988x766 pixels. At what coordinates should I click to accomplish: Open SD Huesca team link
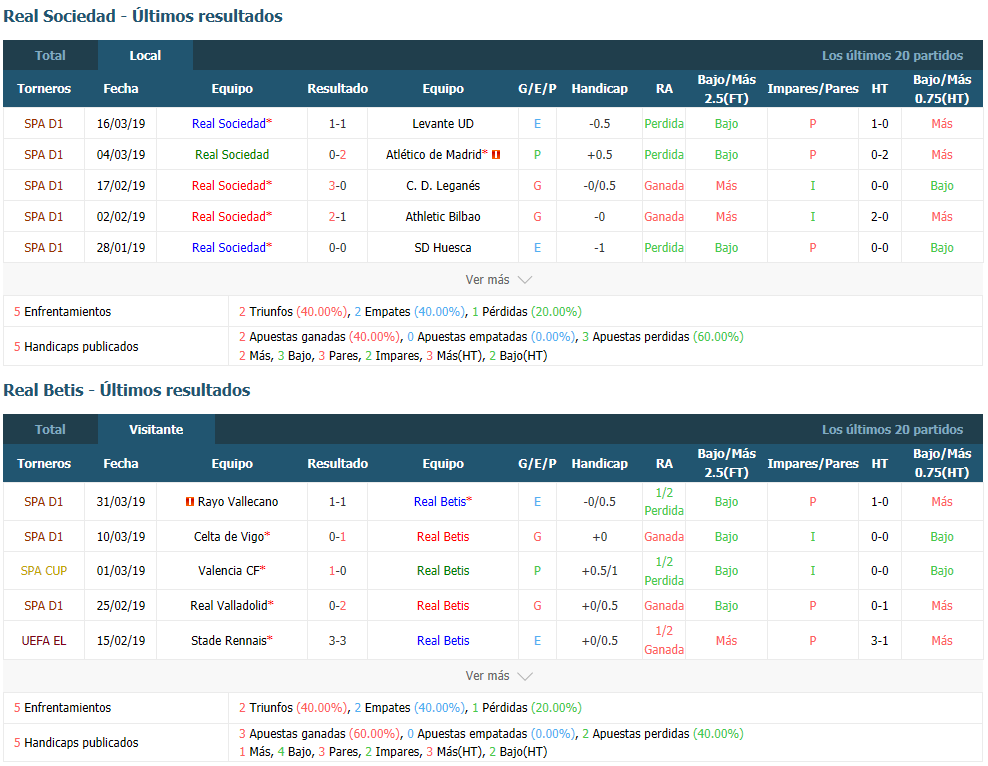point(443,248)
